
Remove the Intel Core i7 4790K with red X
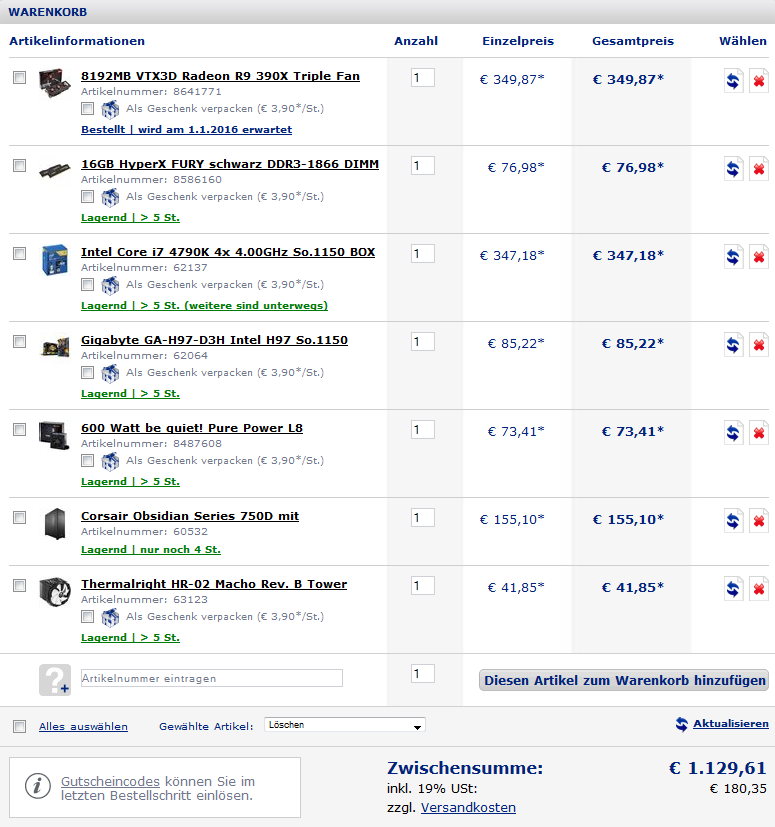pos(759,257)
